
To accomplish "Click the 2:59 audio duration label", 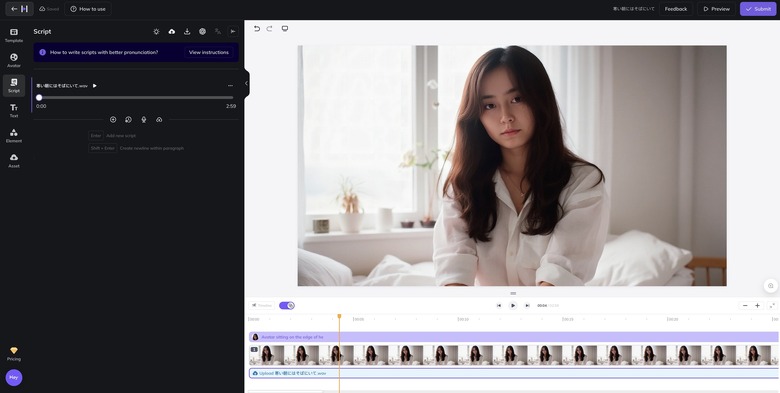I will 231,106.
